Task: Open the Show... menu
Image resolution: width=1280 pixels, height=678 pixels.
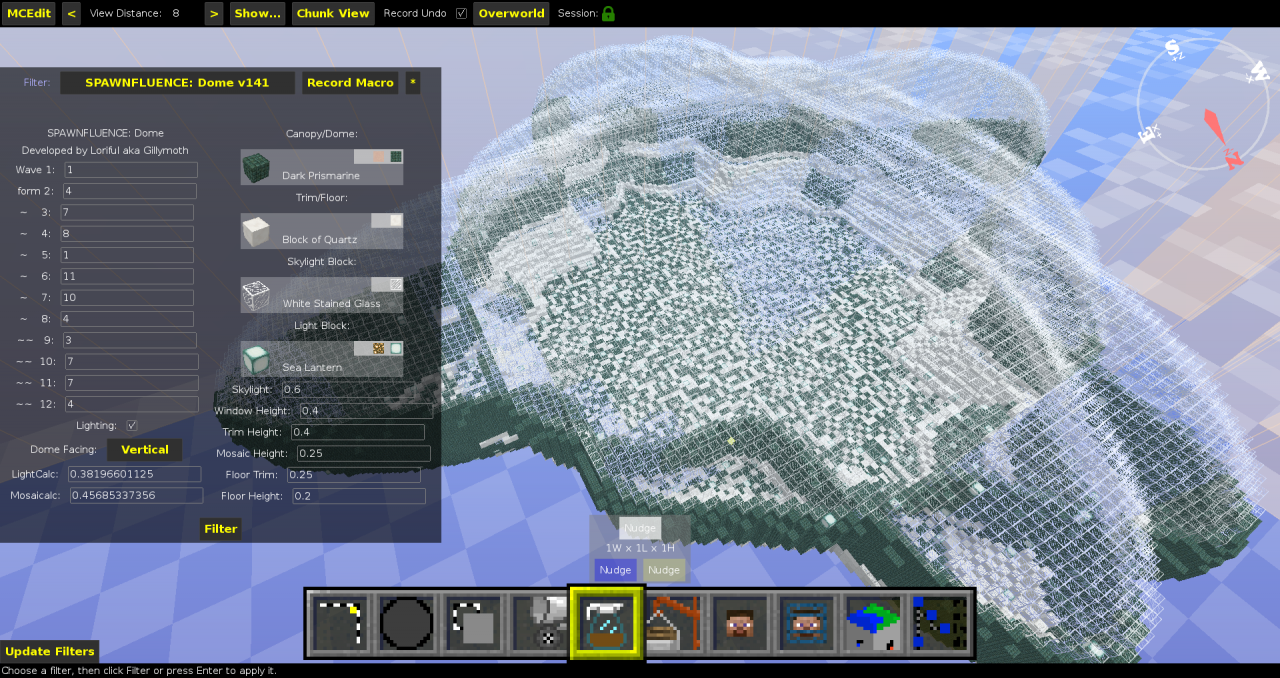Action: 257,13
